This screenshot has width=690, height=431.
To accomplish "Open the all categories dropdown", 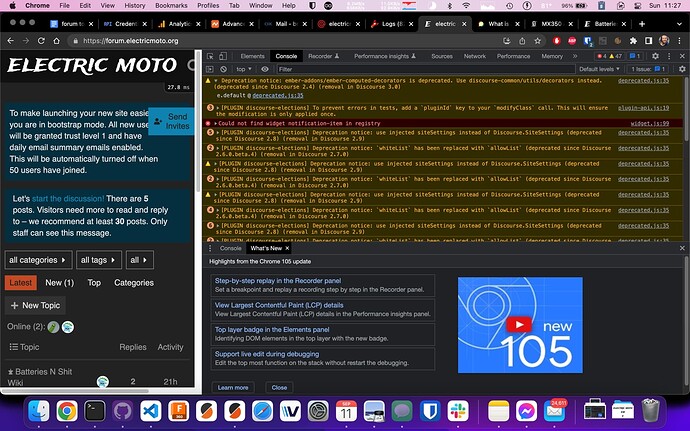I will tap(38, 260).
